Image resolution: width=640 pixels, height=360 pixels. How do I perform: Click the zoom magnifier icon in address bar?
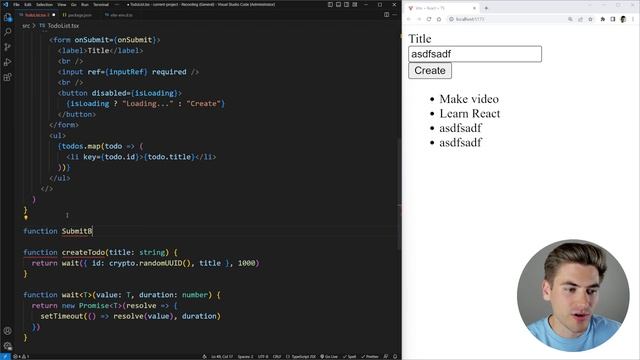570,19
